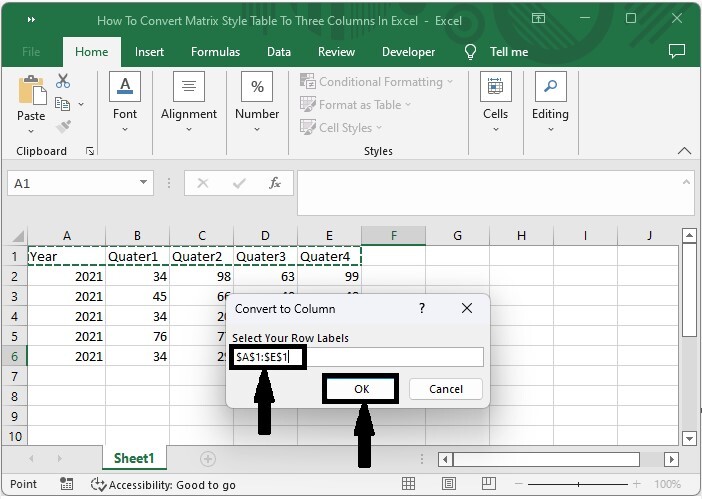Open the Font group icon

click(x=125, y=86)
